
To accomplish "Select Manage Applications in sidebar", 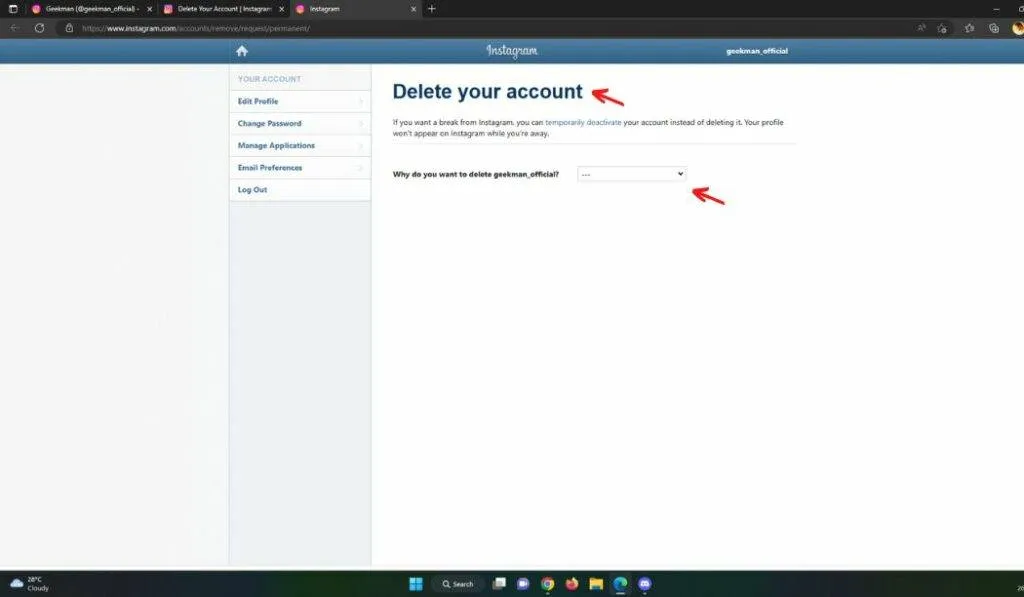I will (300, 146).
